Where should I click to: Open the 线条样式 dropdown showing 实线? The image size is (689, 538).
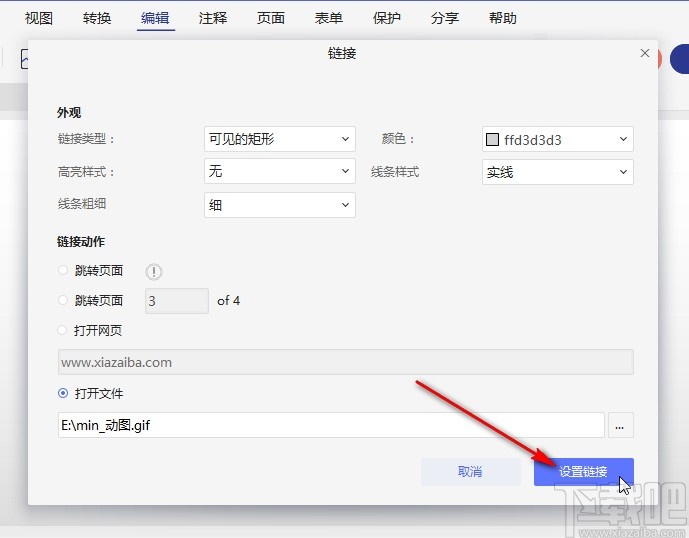[558, 172]
